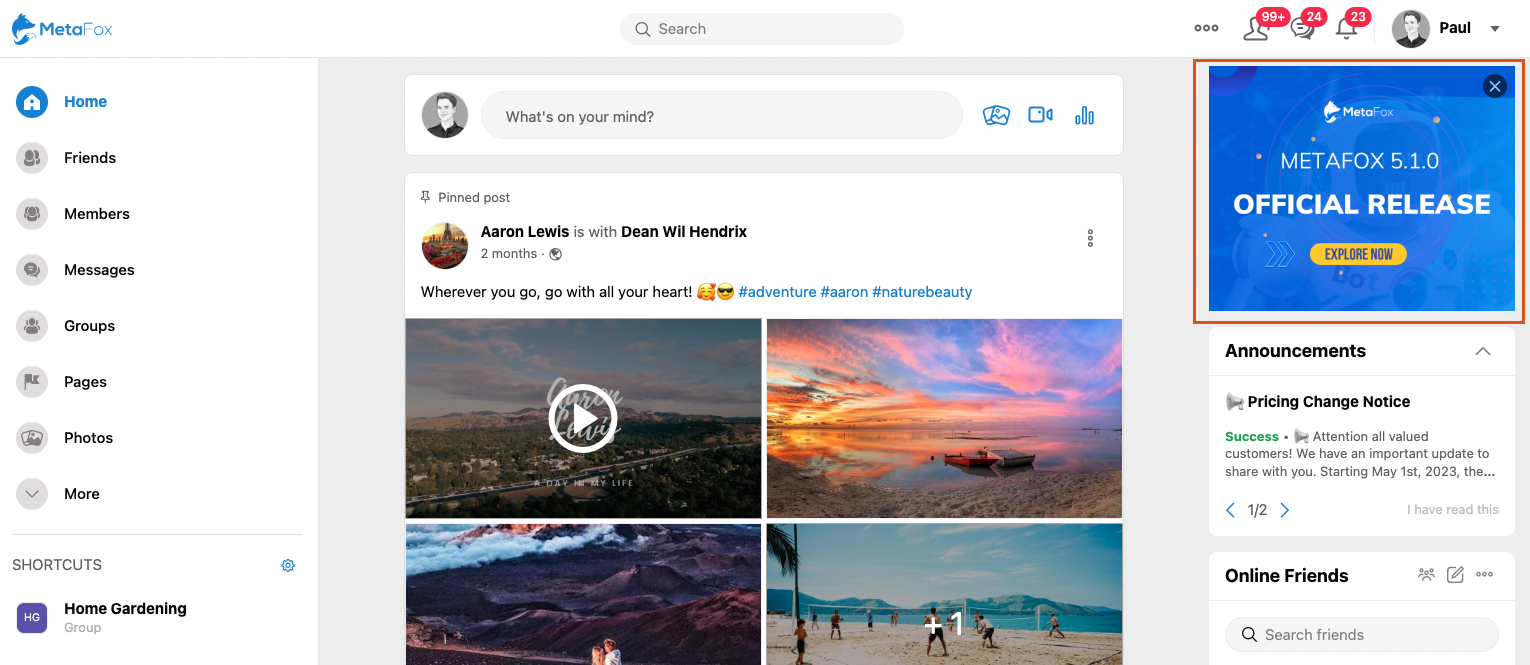Expand the More item in sidebar
Screen dimensions: 1530x665
pyautogui.click(x=81, y=494)
